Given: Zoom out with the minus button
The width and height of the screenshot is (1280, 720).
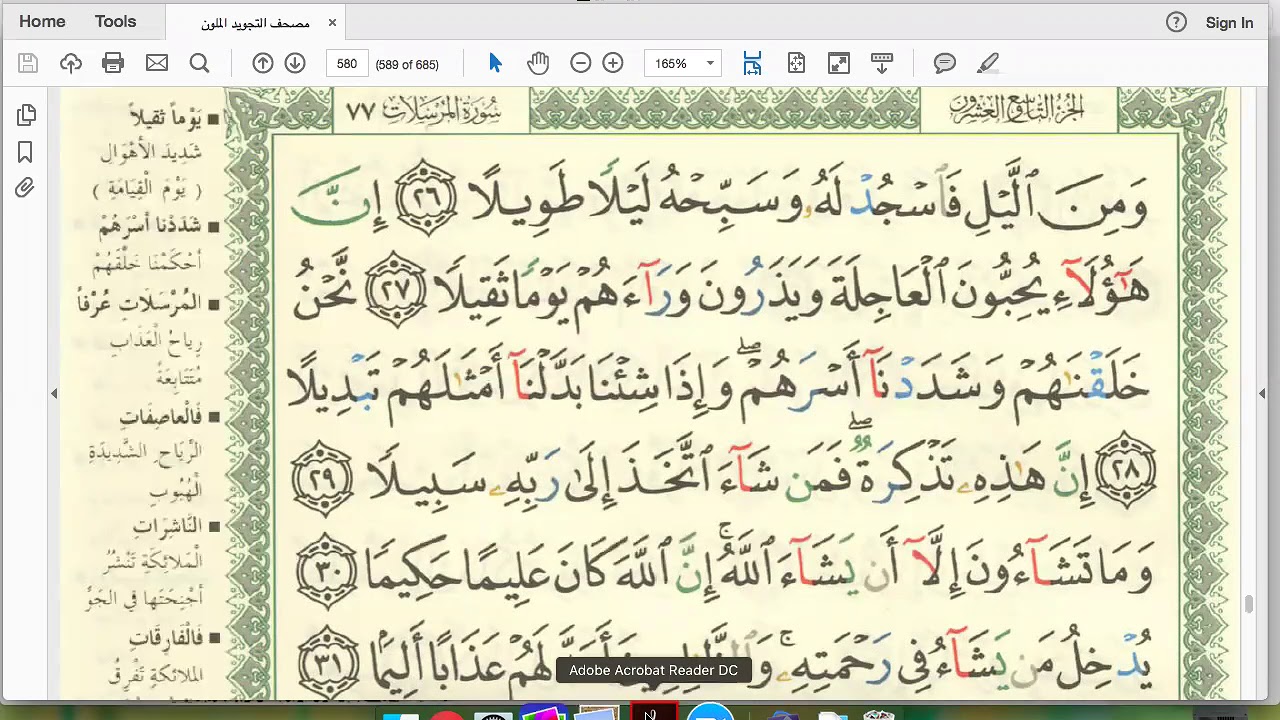Looking at the screenshot, I should click(x=581, y=63).
